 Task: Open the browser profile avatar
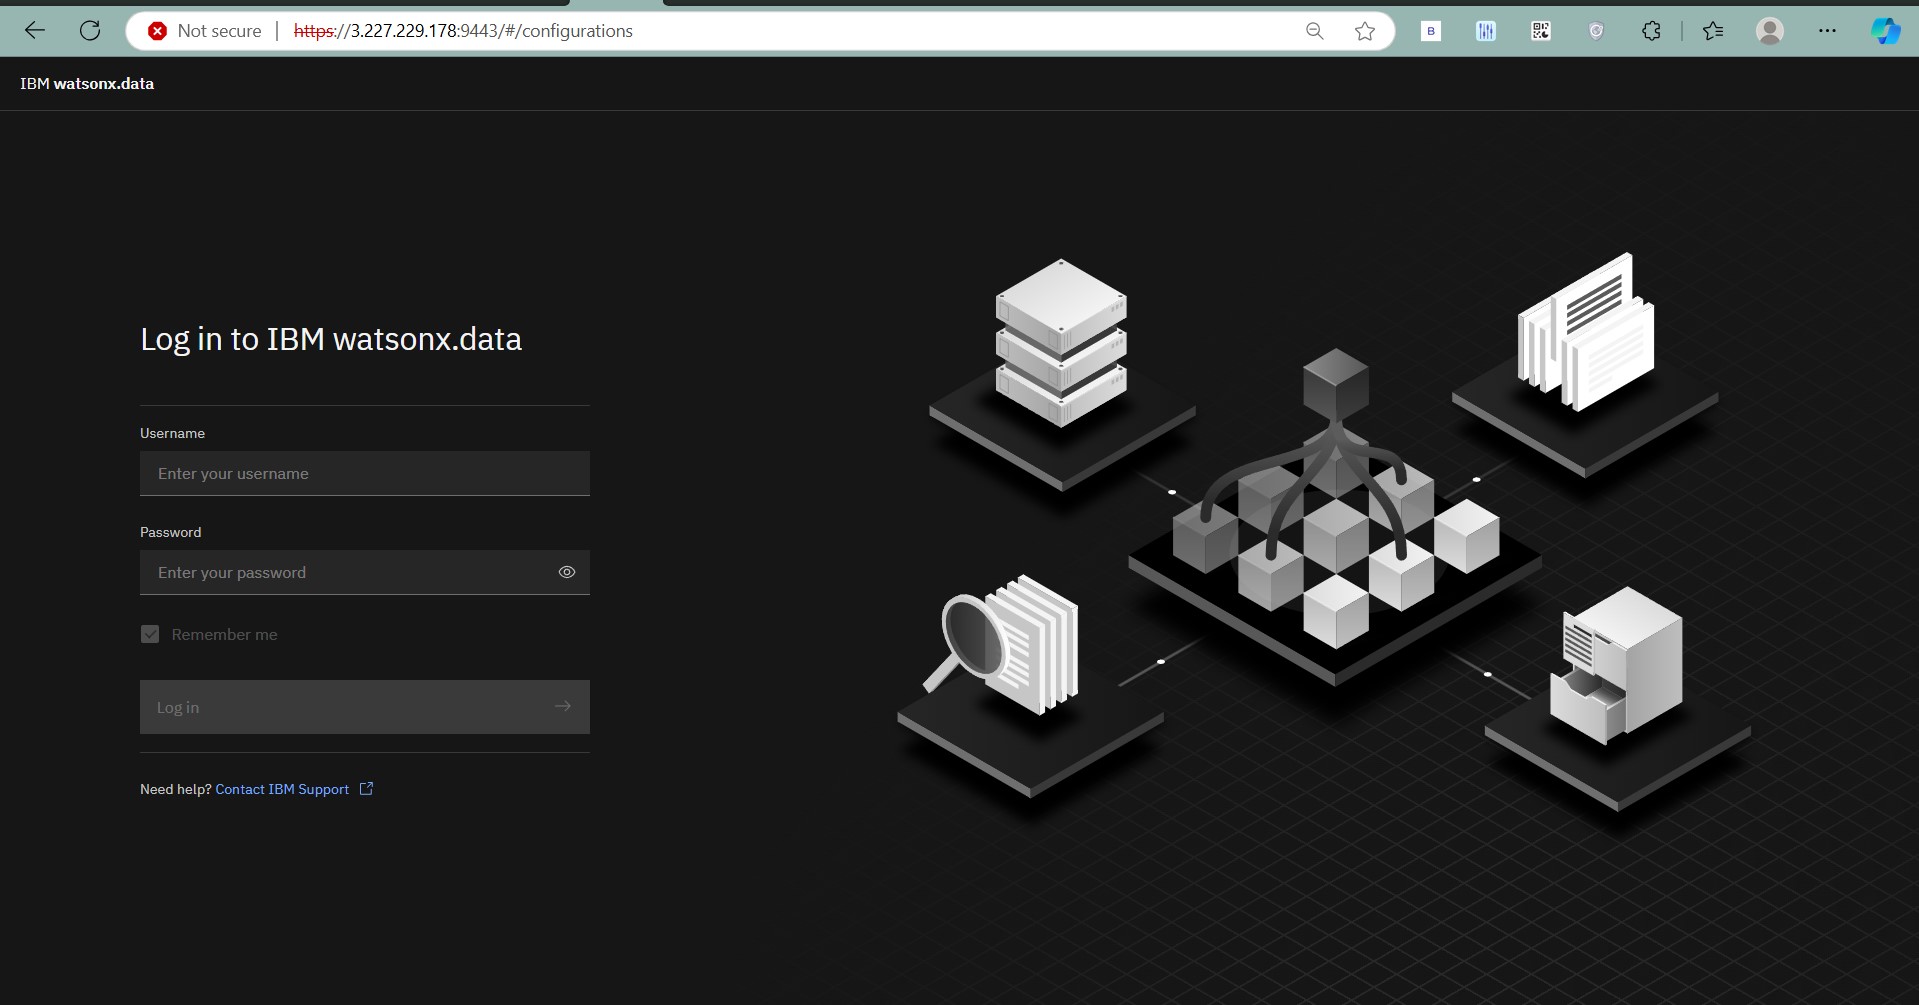(1770, 31)
